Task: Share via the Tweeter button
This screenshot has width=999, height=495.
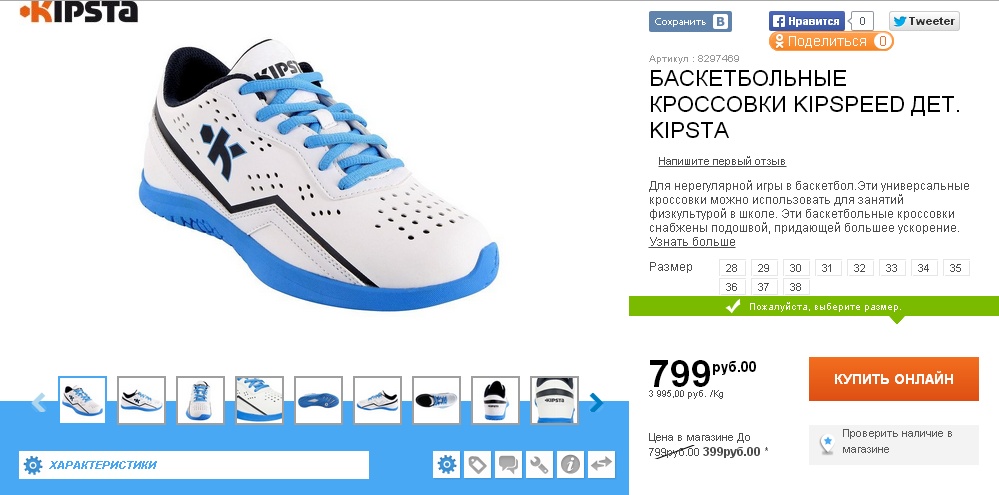Action: click(924, 21)
